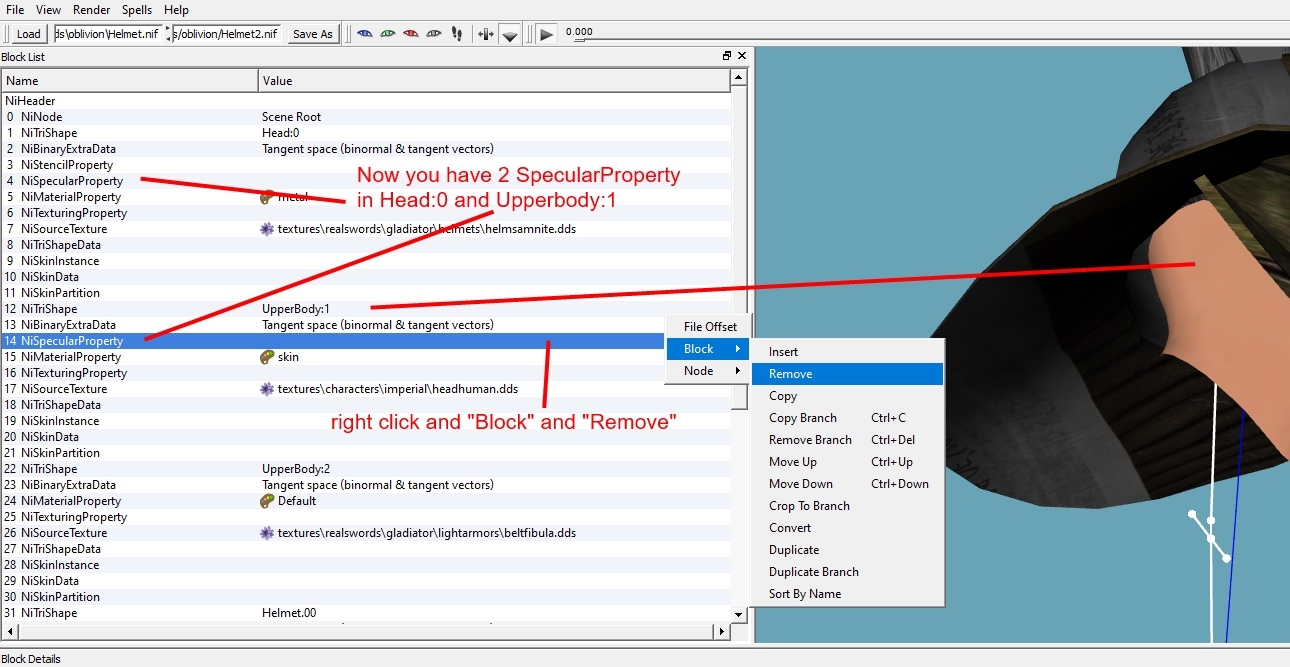Screen dimensions: 1290x667
Task: Select Crop To Branch entry
Action: pyautogui.click(x=847, y=506)
